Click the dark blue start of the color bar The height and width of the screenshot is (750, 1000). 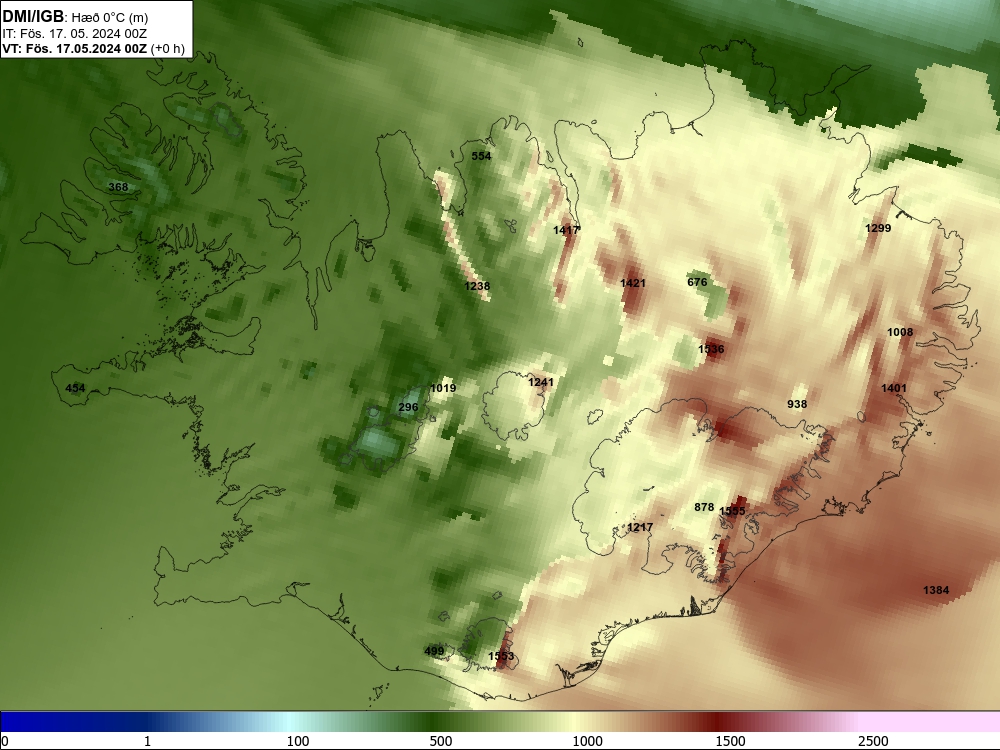tap(38, 722)
